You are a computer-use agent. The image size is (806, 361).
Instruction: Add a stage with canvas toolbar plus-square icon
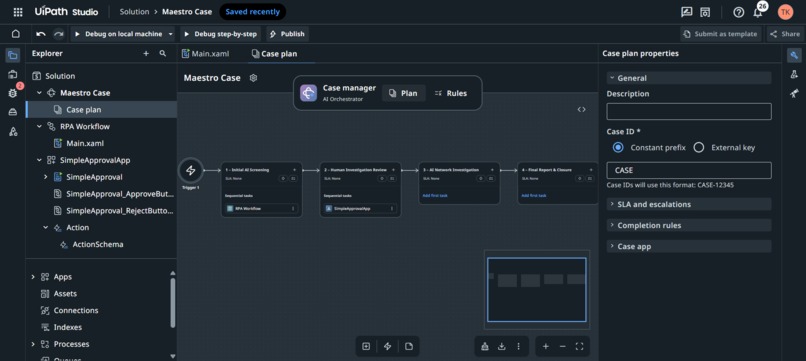click(366, 347)
